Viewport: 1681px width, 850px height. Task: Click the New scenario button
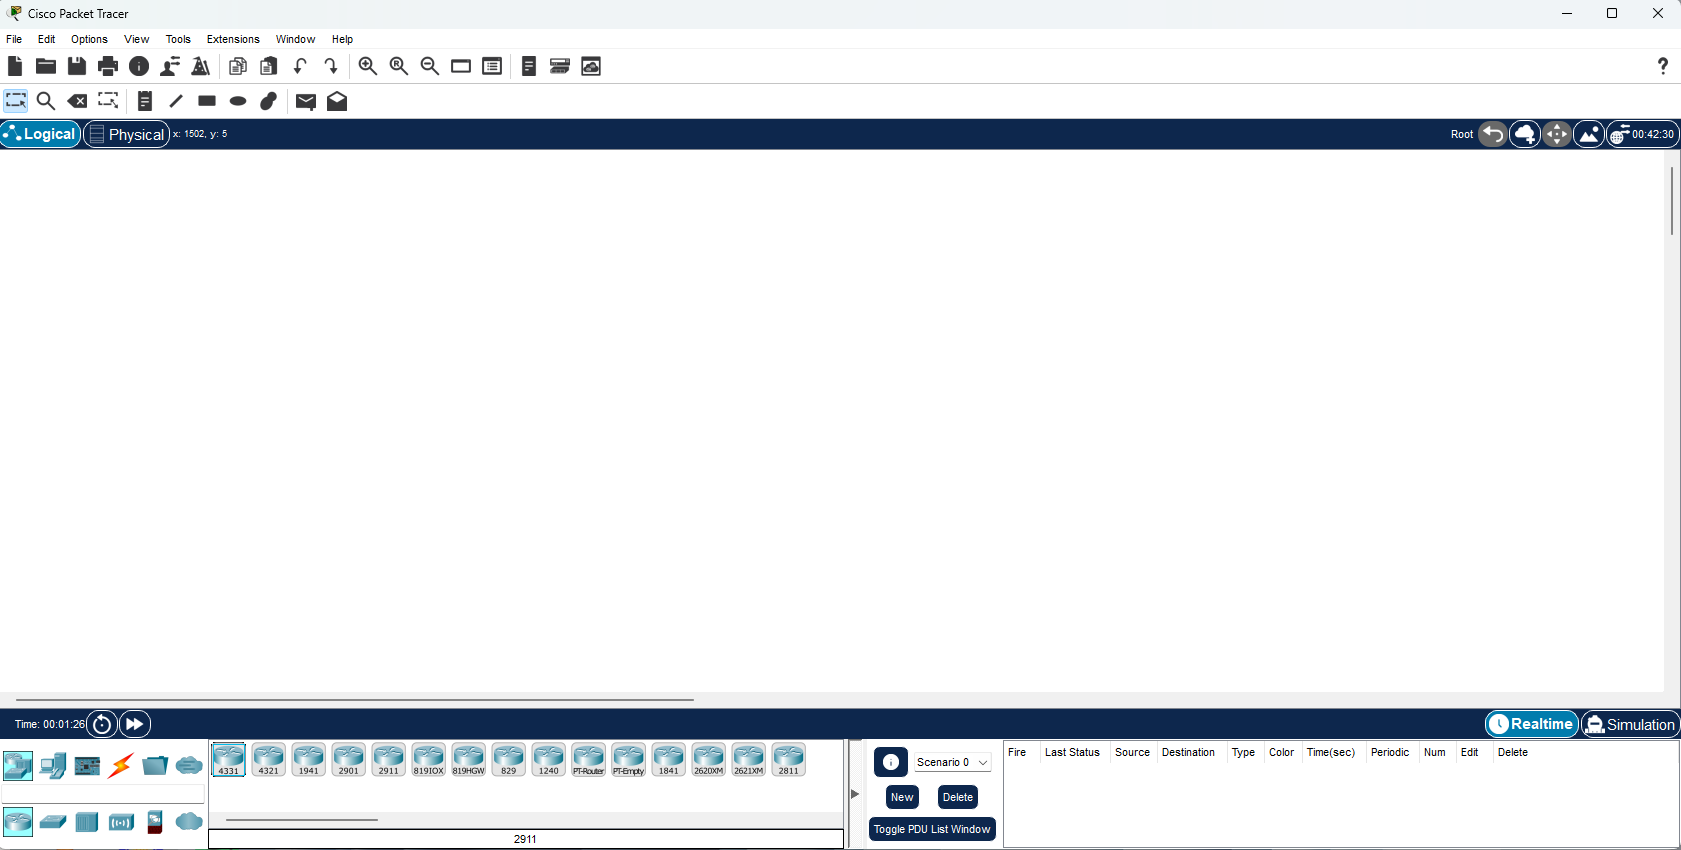pos(902,797)
